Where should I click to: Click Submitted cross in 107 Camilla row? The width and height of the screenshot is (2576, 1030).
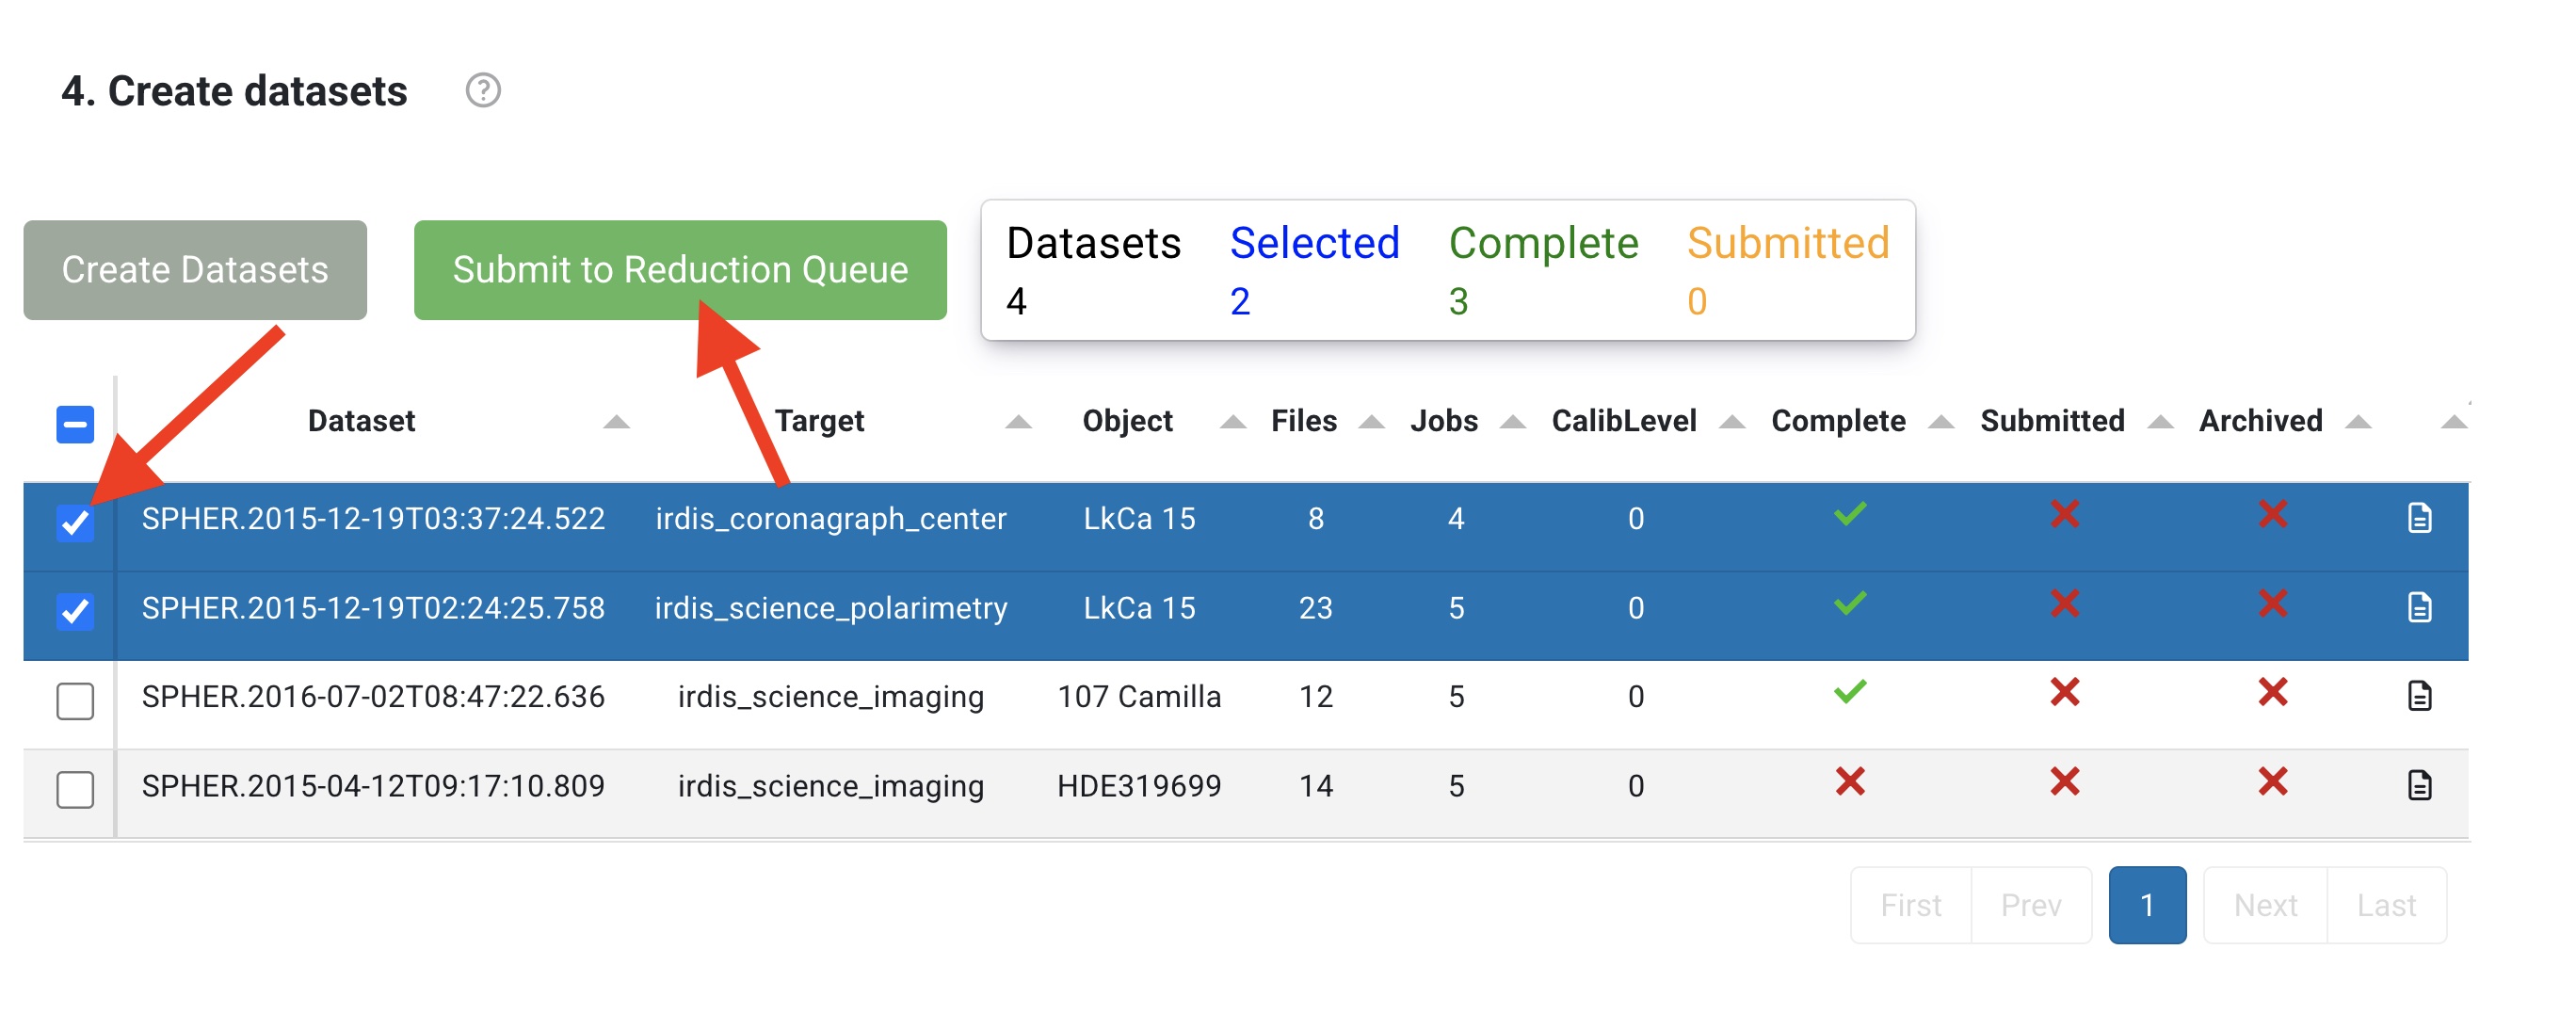tap(2064, 692)
